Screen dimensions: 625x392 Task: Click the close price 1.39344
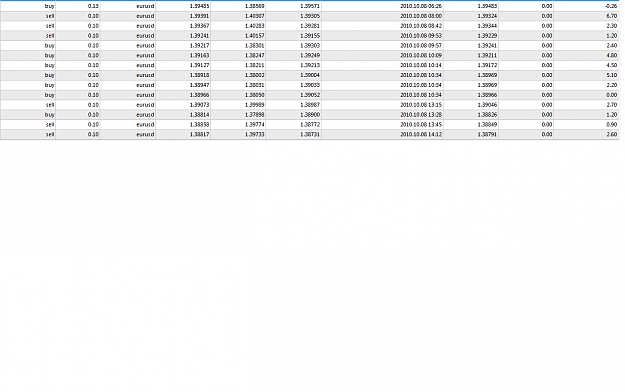click(x=487, y=26)
